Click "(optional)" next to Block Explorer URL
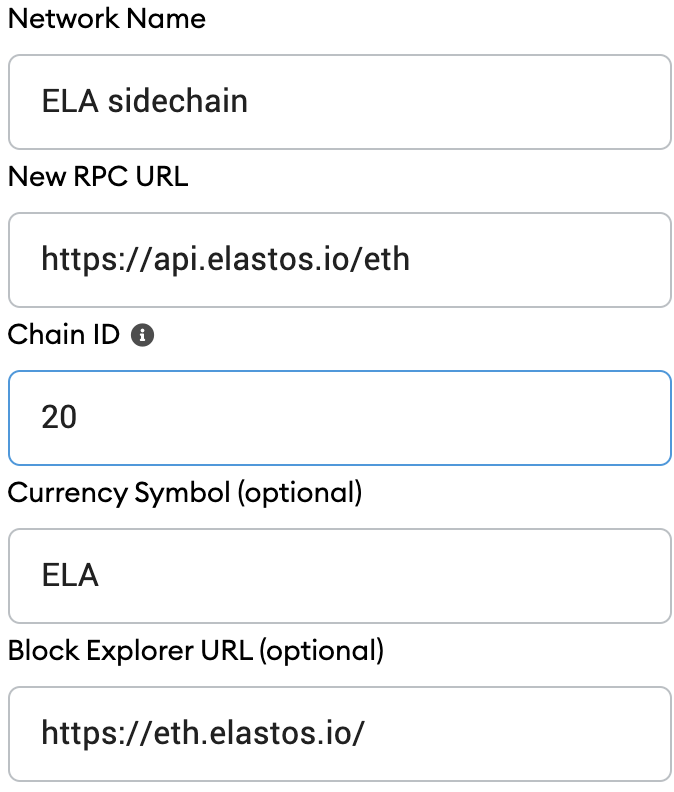 coord(321,651)
